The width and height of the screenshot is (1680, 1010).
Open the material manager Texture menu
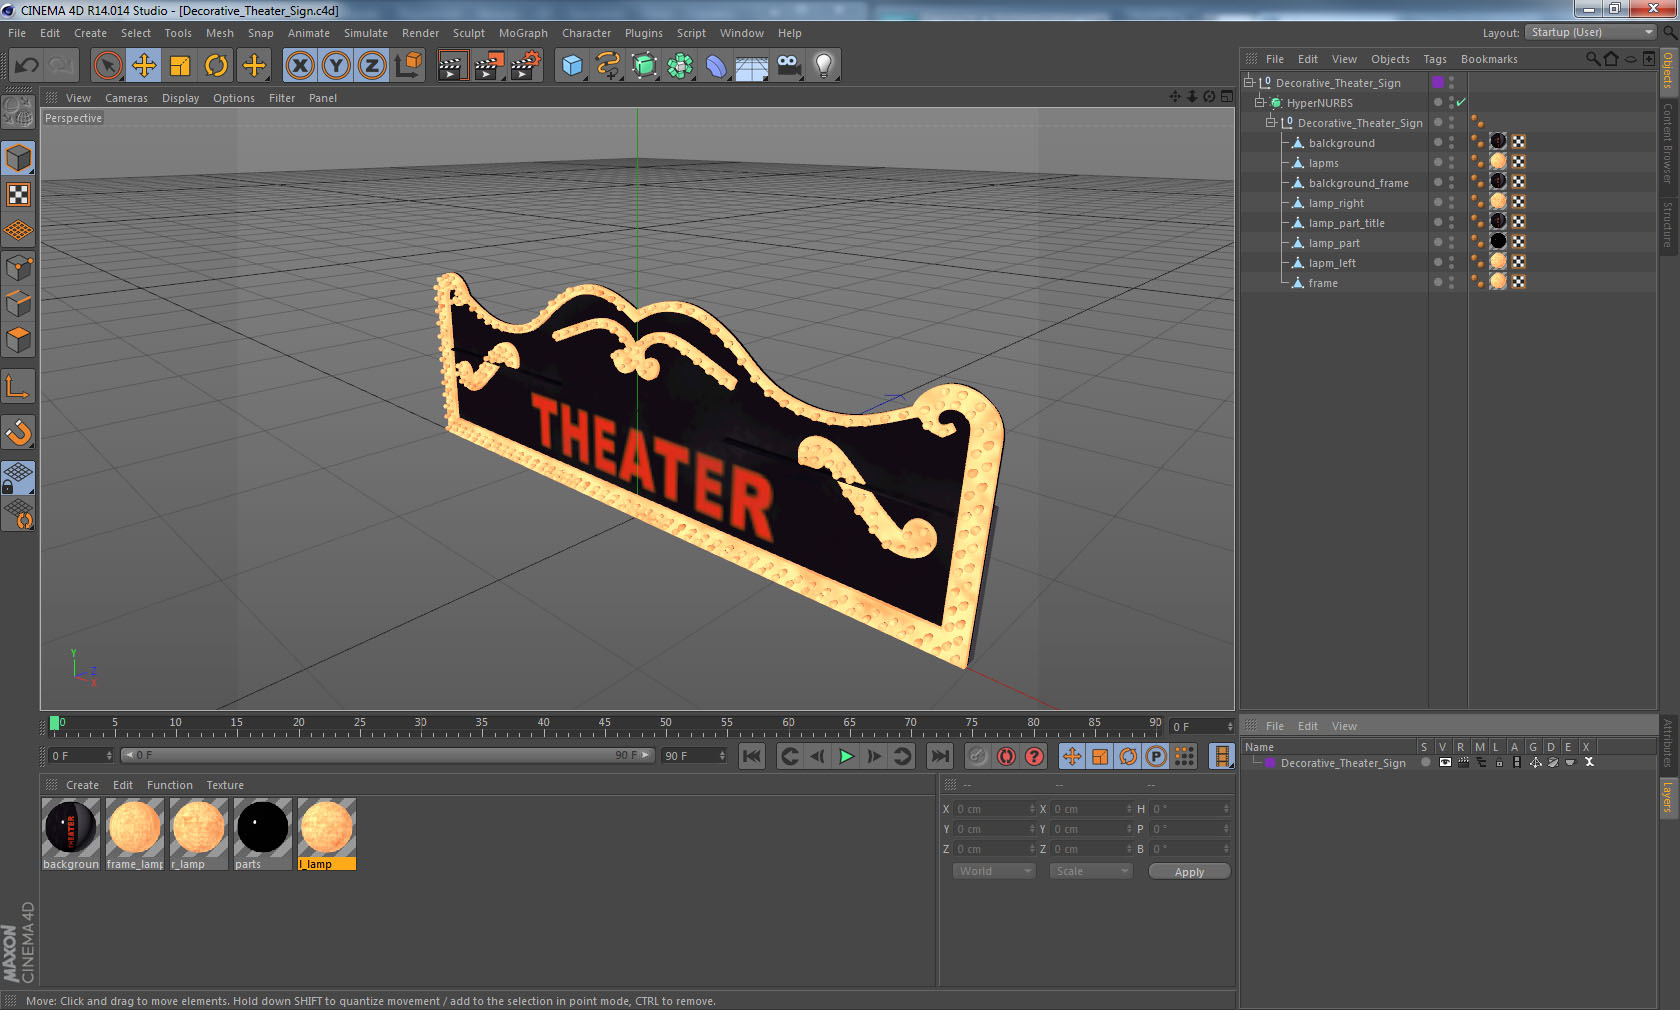point(225,785)
